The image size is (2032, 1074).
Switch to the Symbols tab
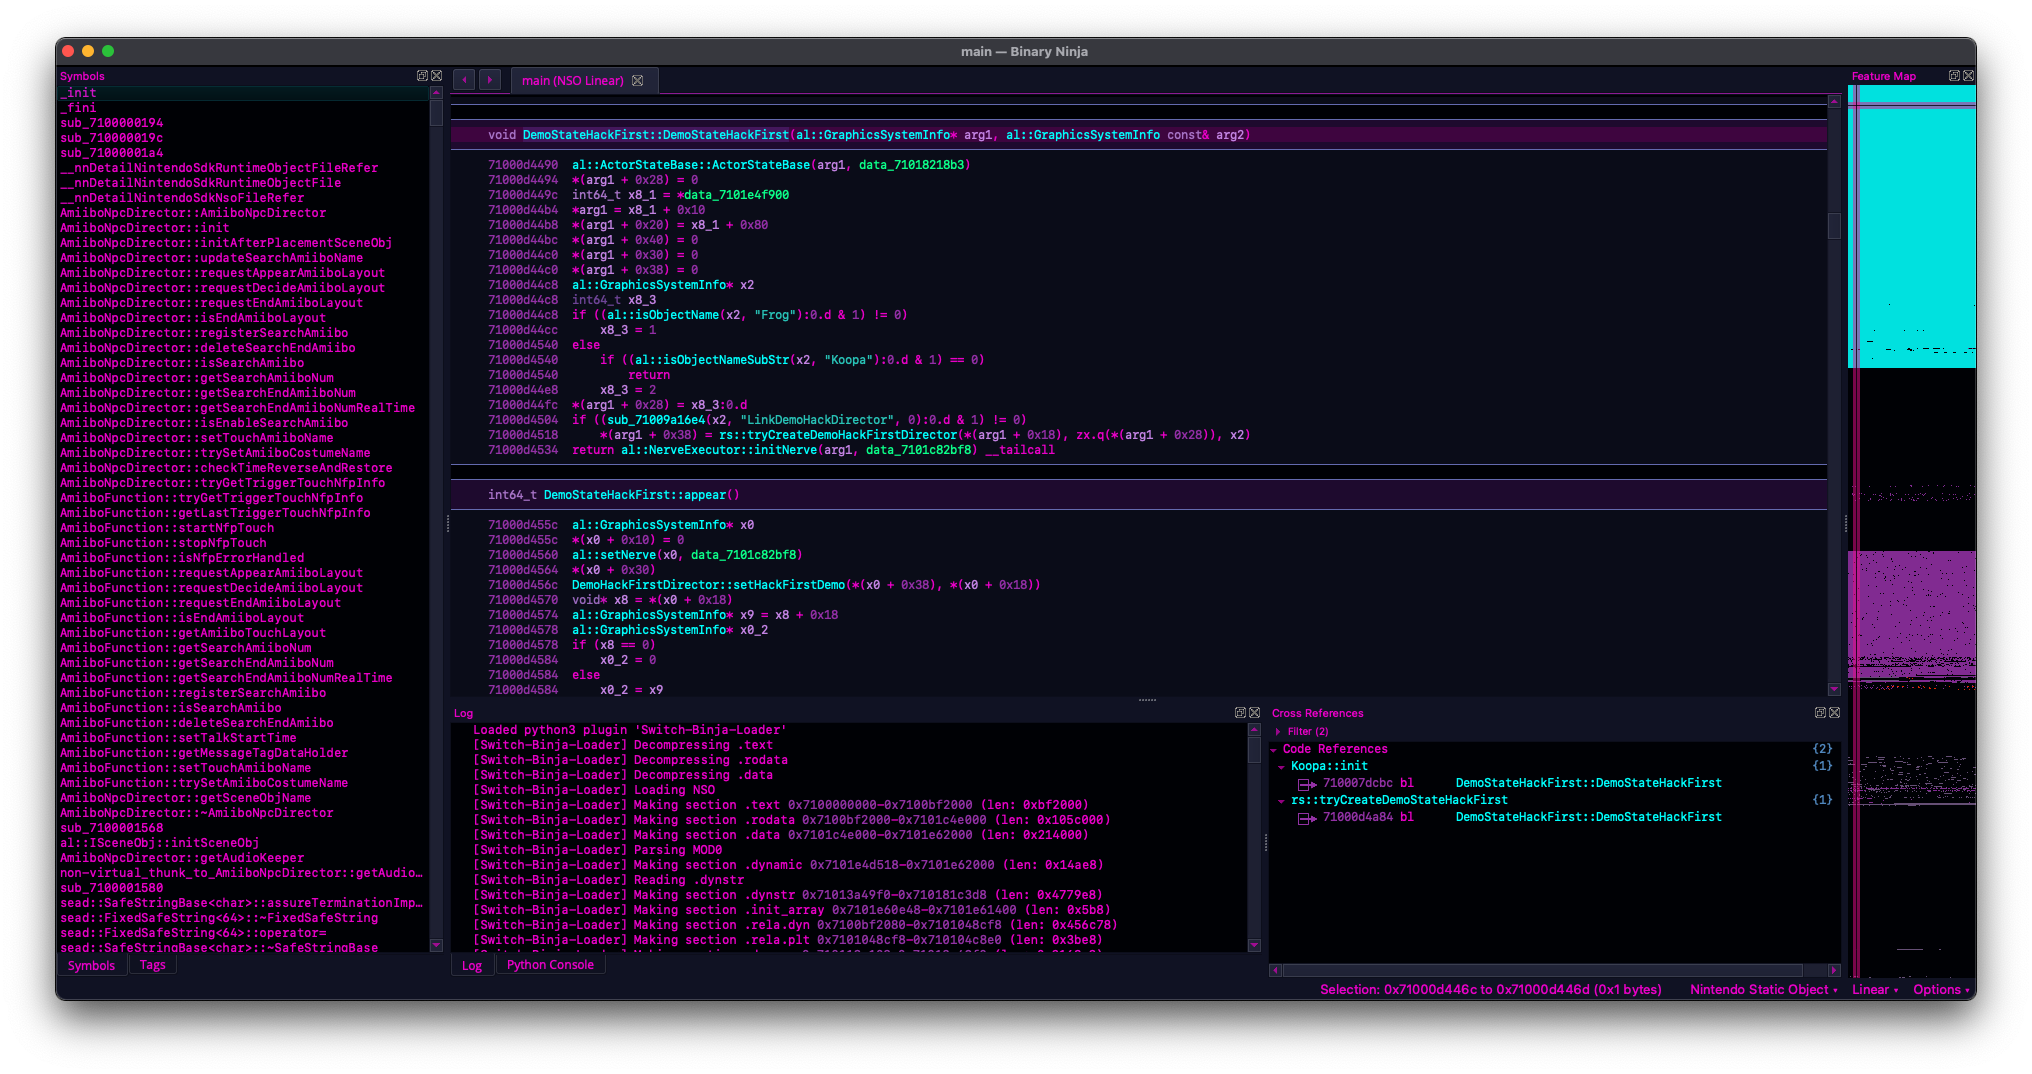tap(91, 965)
